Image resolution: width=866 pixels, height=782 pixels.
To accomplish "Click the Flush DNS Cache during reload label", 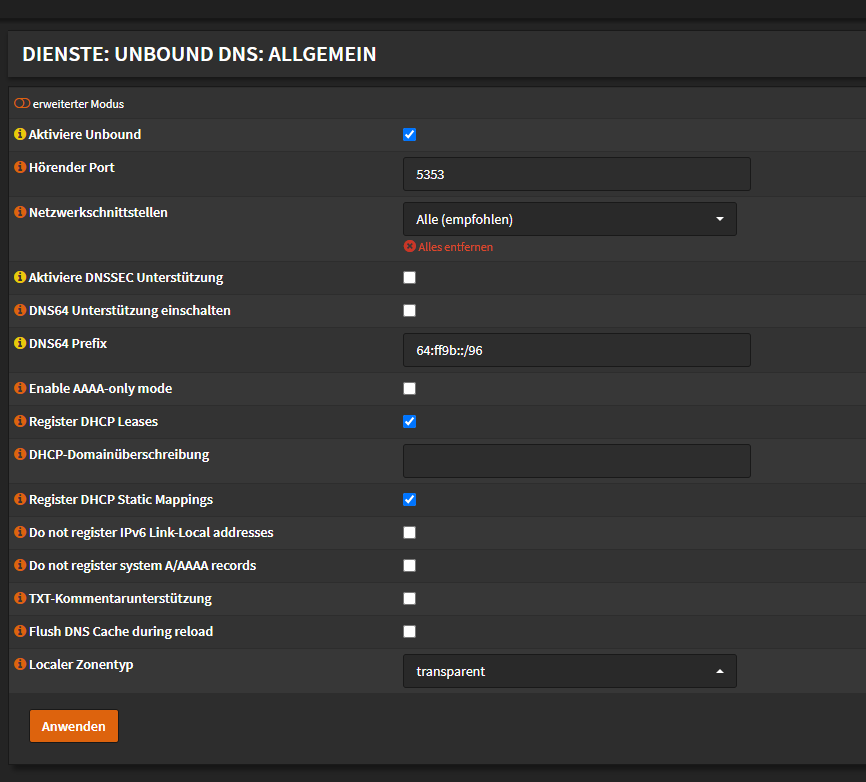I will 121,631.
